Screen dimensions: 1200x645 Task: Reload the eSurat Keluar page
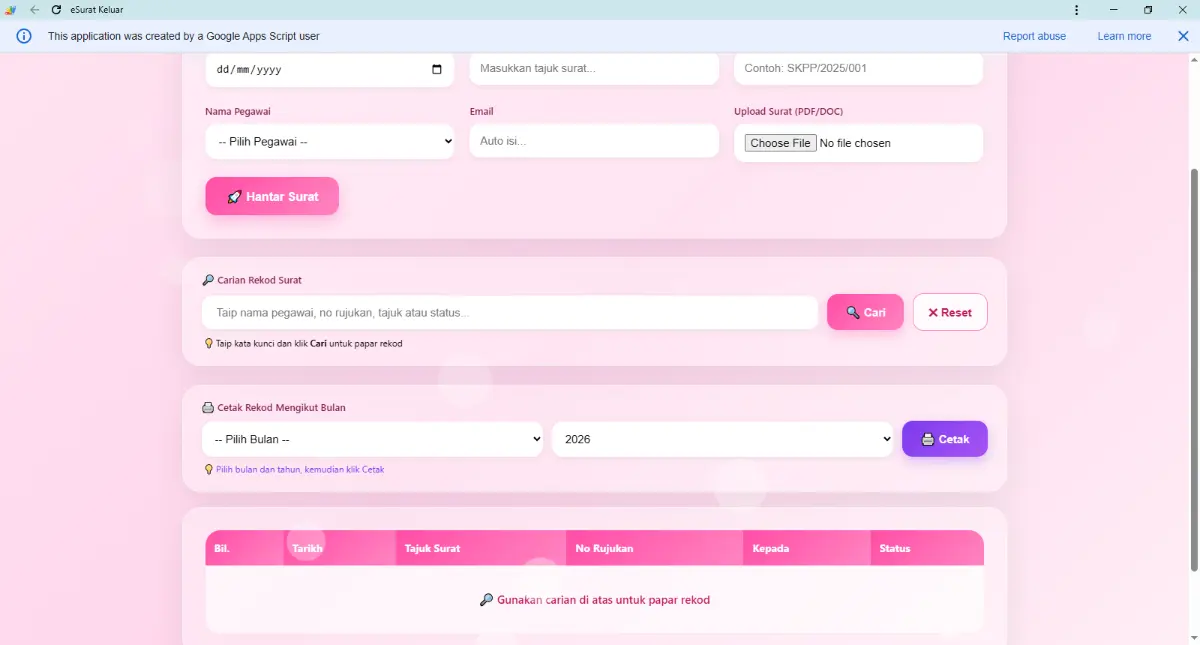coord(57,10)
